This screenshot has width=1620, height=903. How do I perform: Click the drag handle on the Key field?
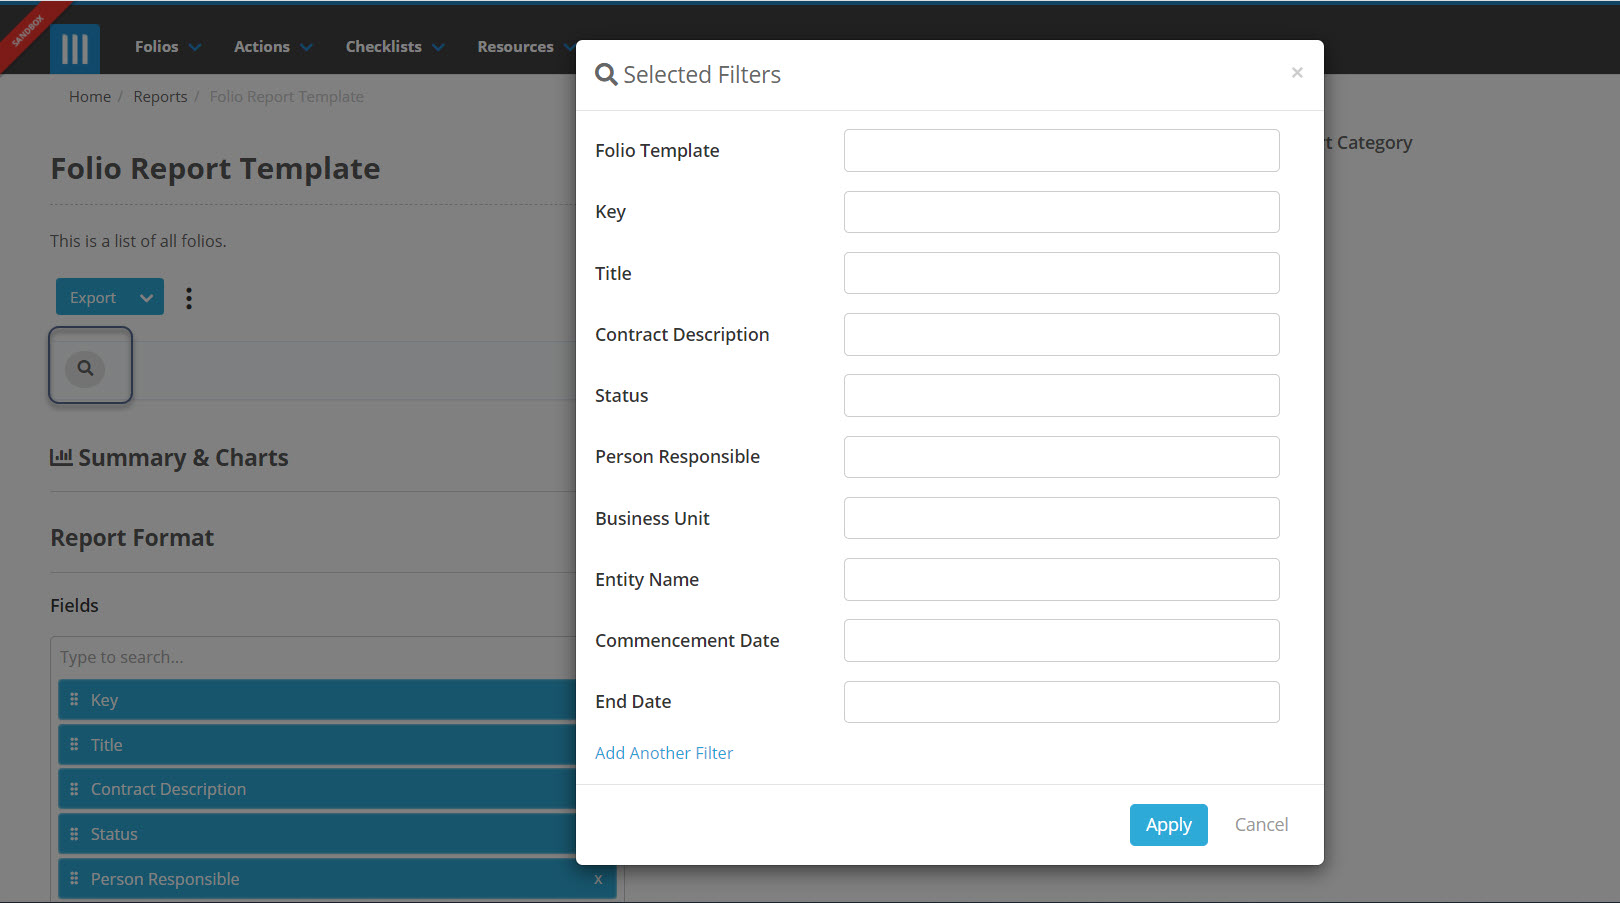click(x=74, y=699)
